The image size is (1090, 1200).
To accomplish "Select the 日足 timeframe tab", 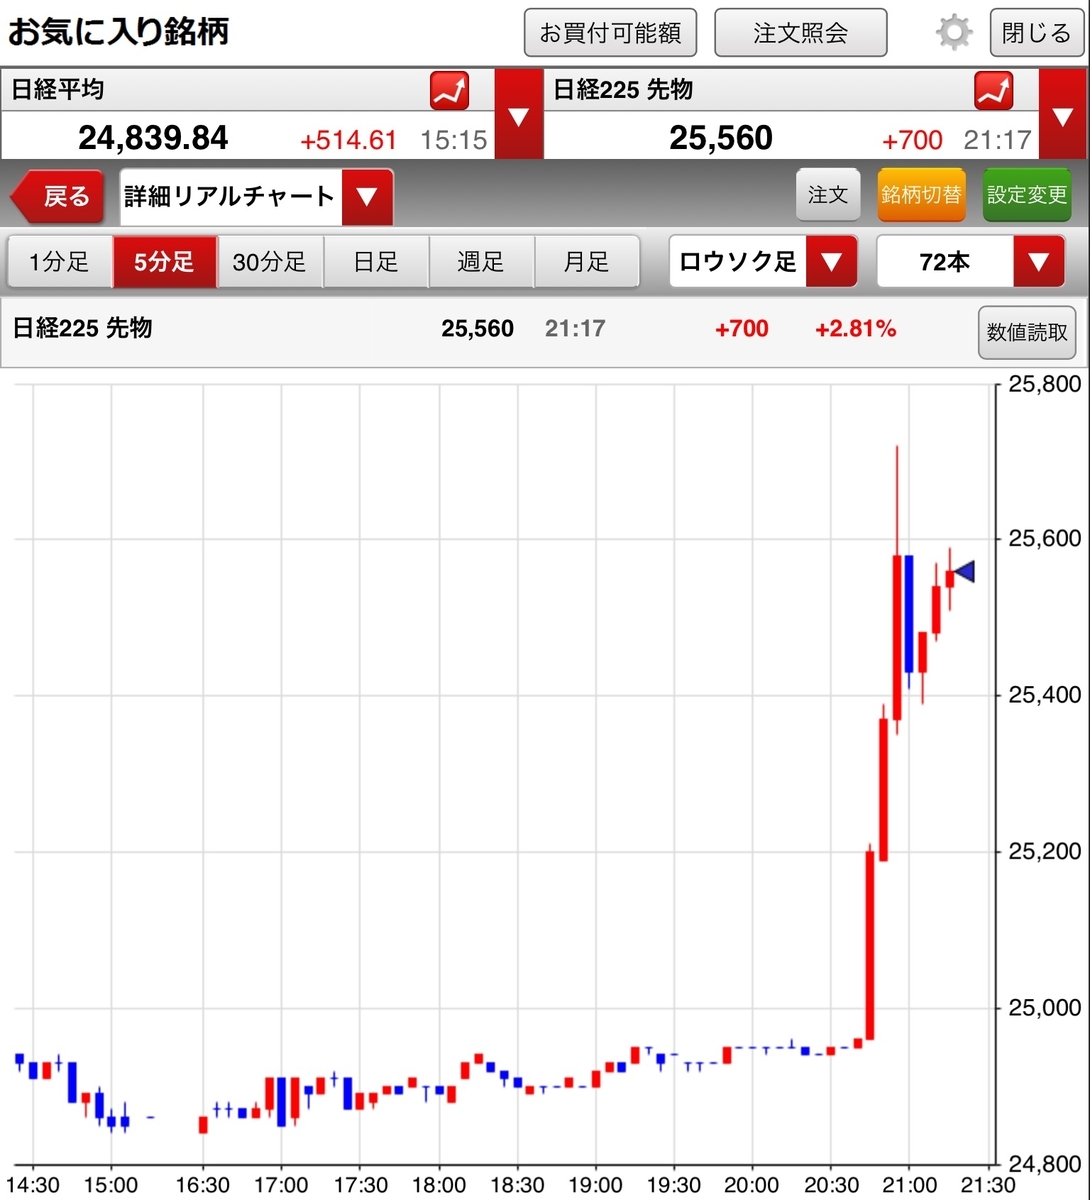I will pos(376,262).
